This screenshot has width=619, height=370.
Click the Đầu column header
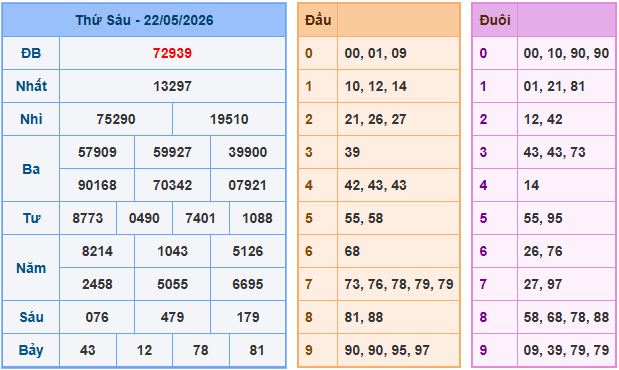[318, 20]
